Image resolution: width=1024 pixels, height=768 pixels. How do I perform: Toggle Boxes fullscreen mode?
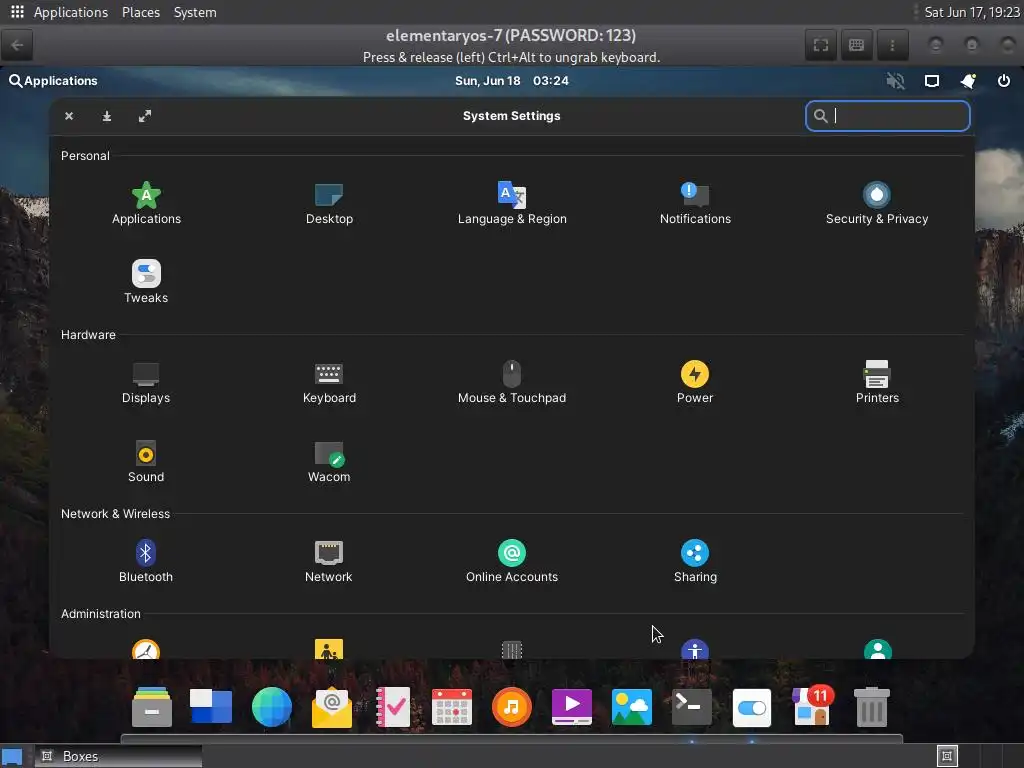[x=821, y=45]
